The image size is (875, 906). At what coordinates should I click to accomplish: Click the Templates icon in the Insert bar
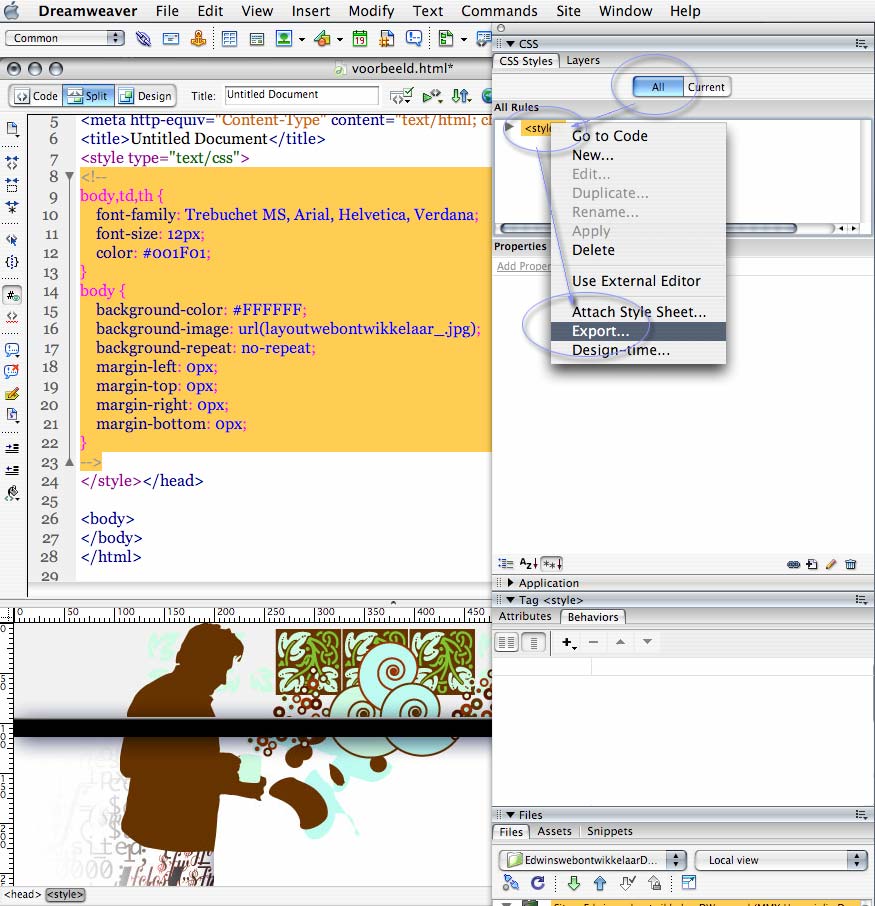[446, 39]
